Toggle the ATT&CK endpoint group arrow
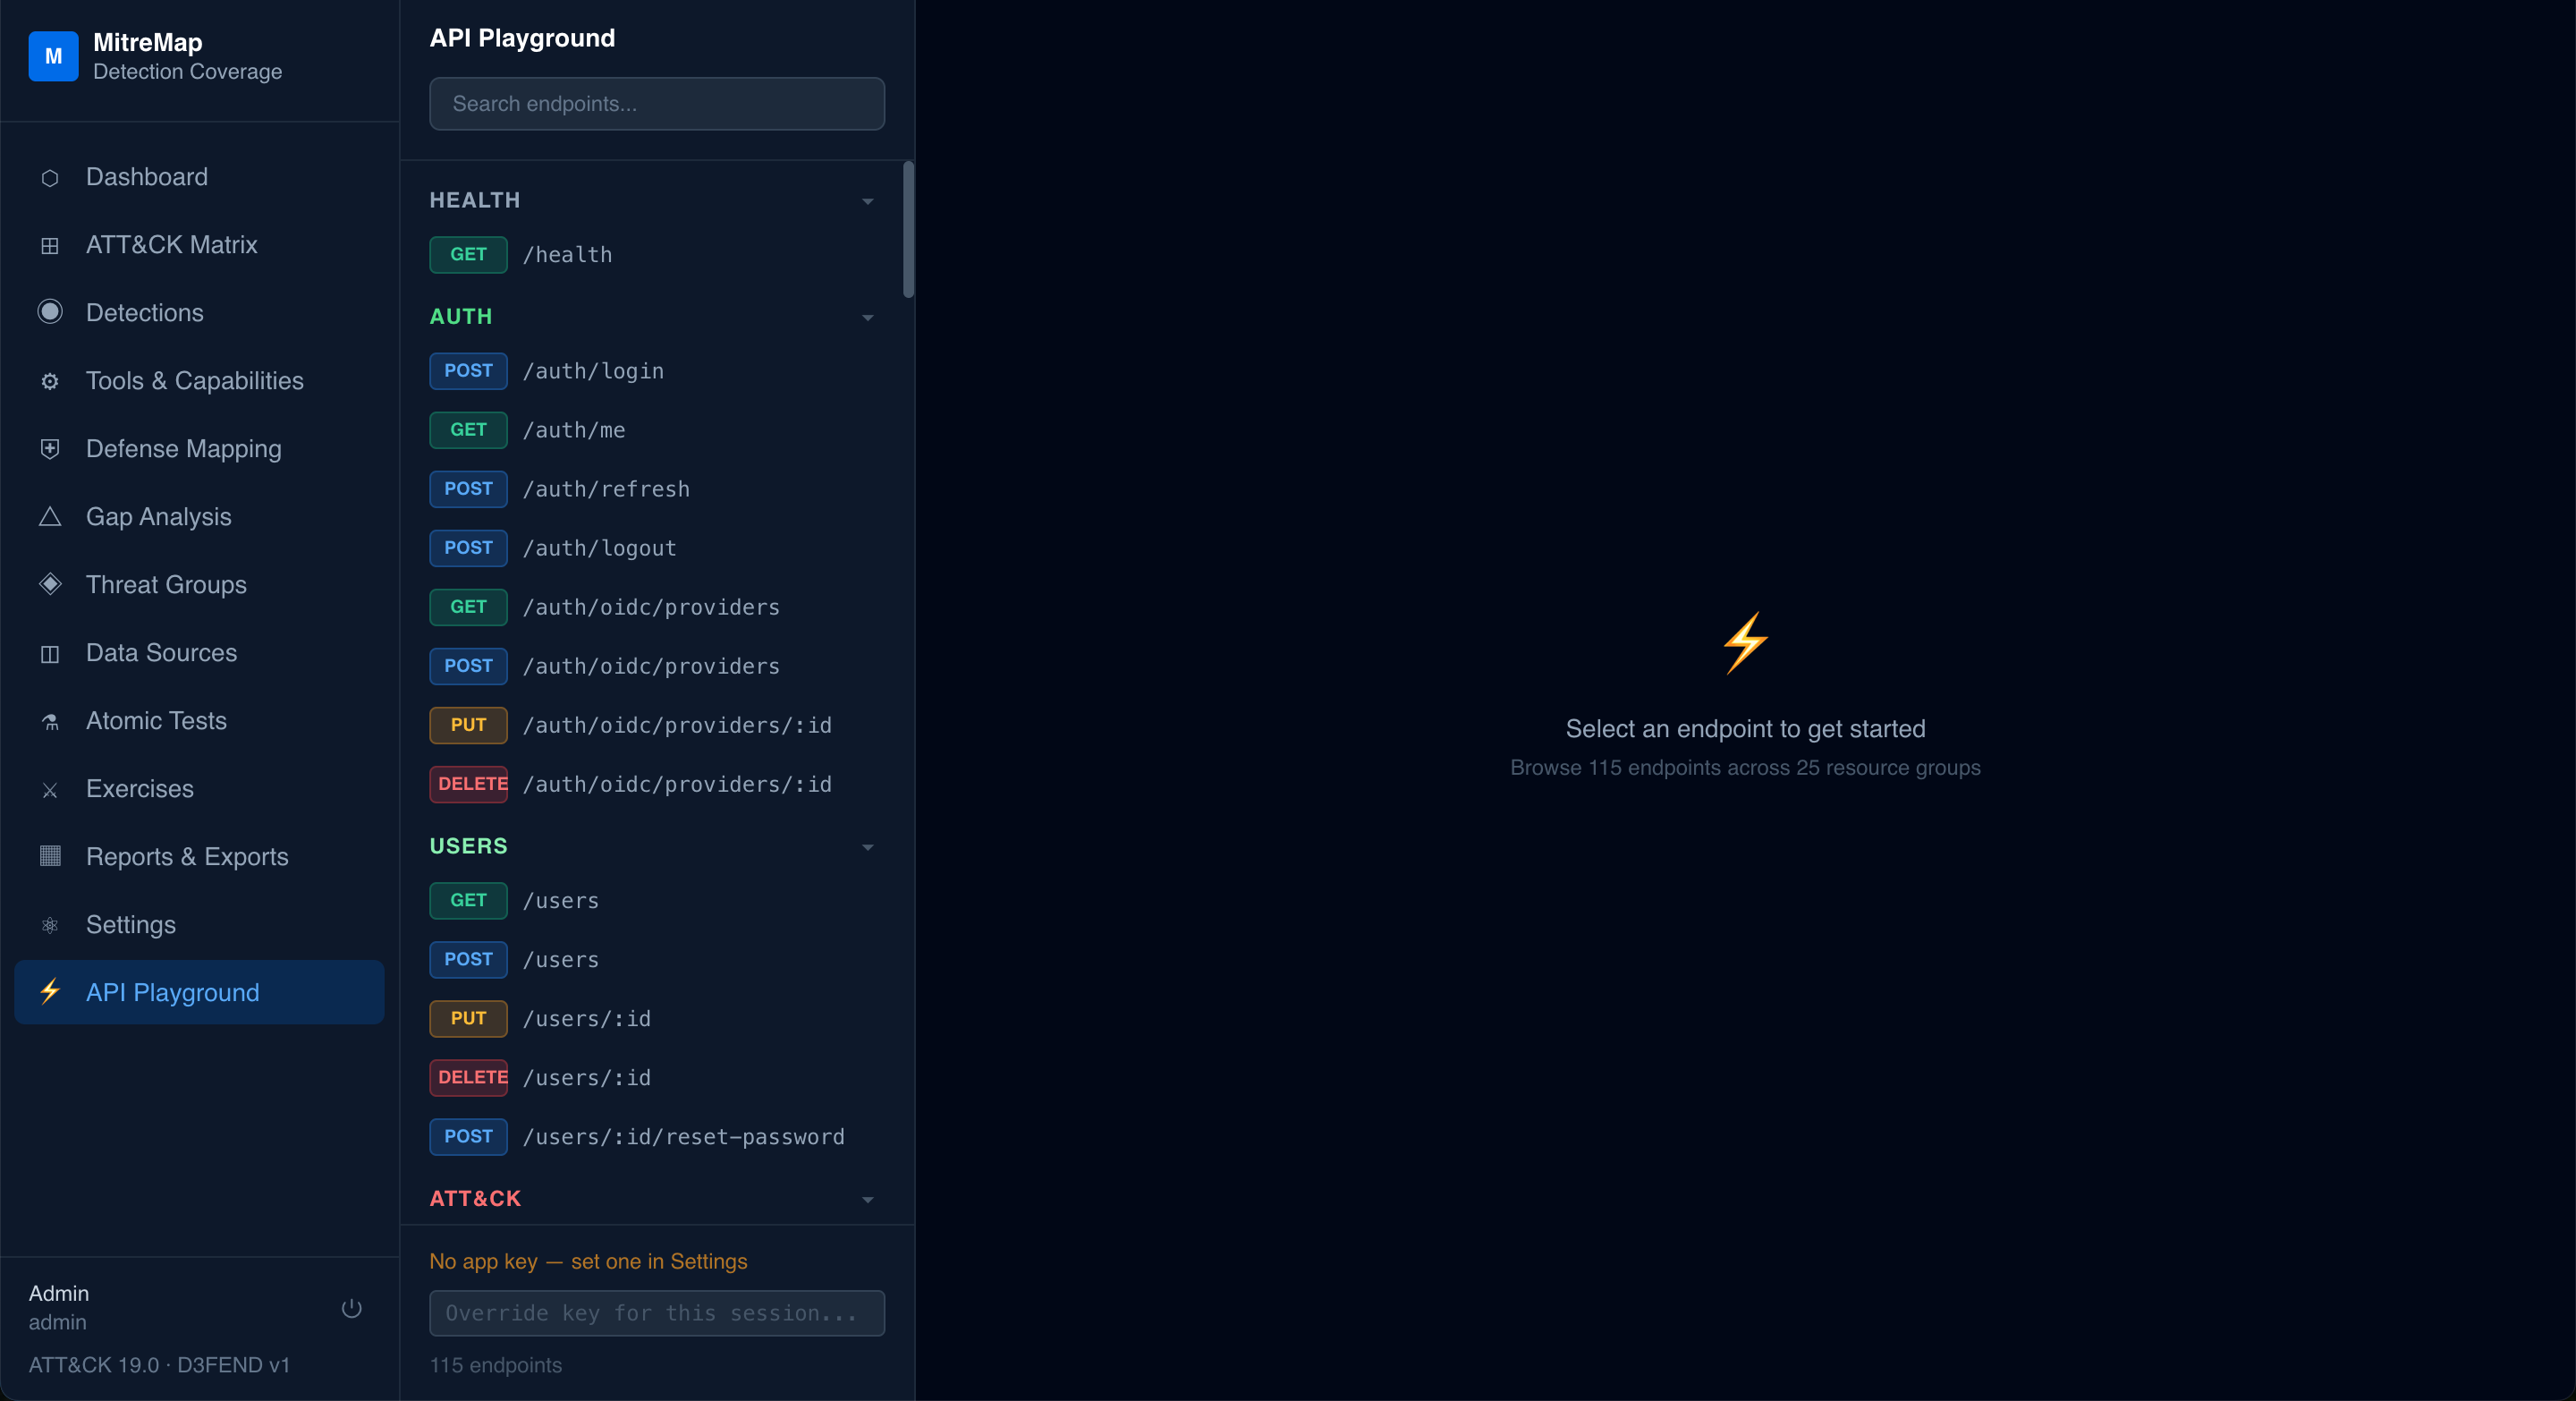This screenshot has width=2576, height=1401. click(867, 1199)
